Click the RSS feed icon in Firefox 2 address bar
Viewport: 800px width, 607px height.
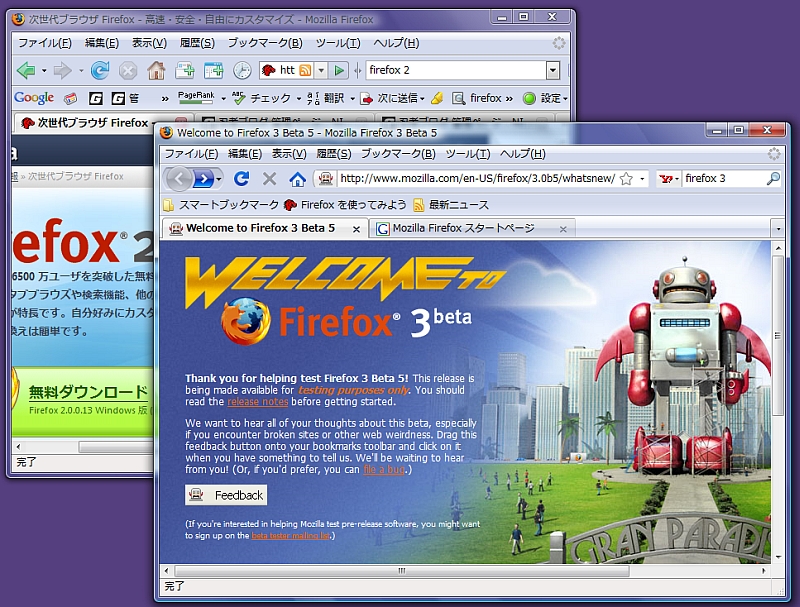[305, 70]
